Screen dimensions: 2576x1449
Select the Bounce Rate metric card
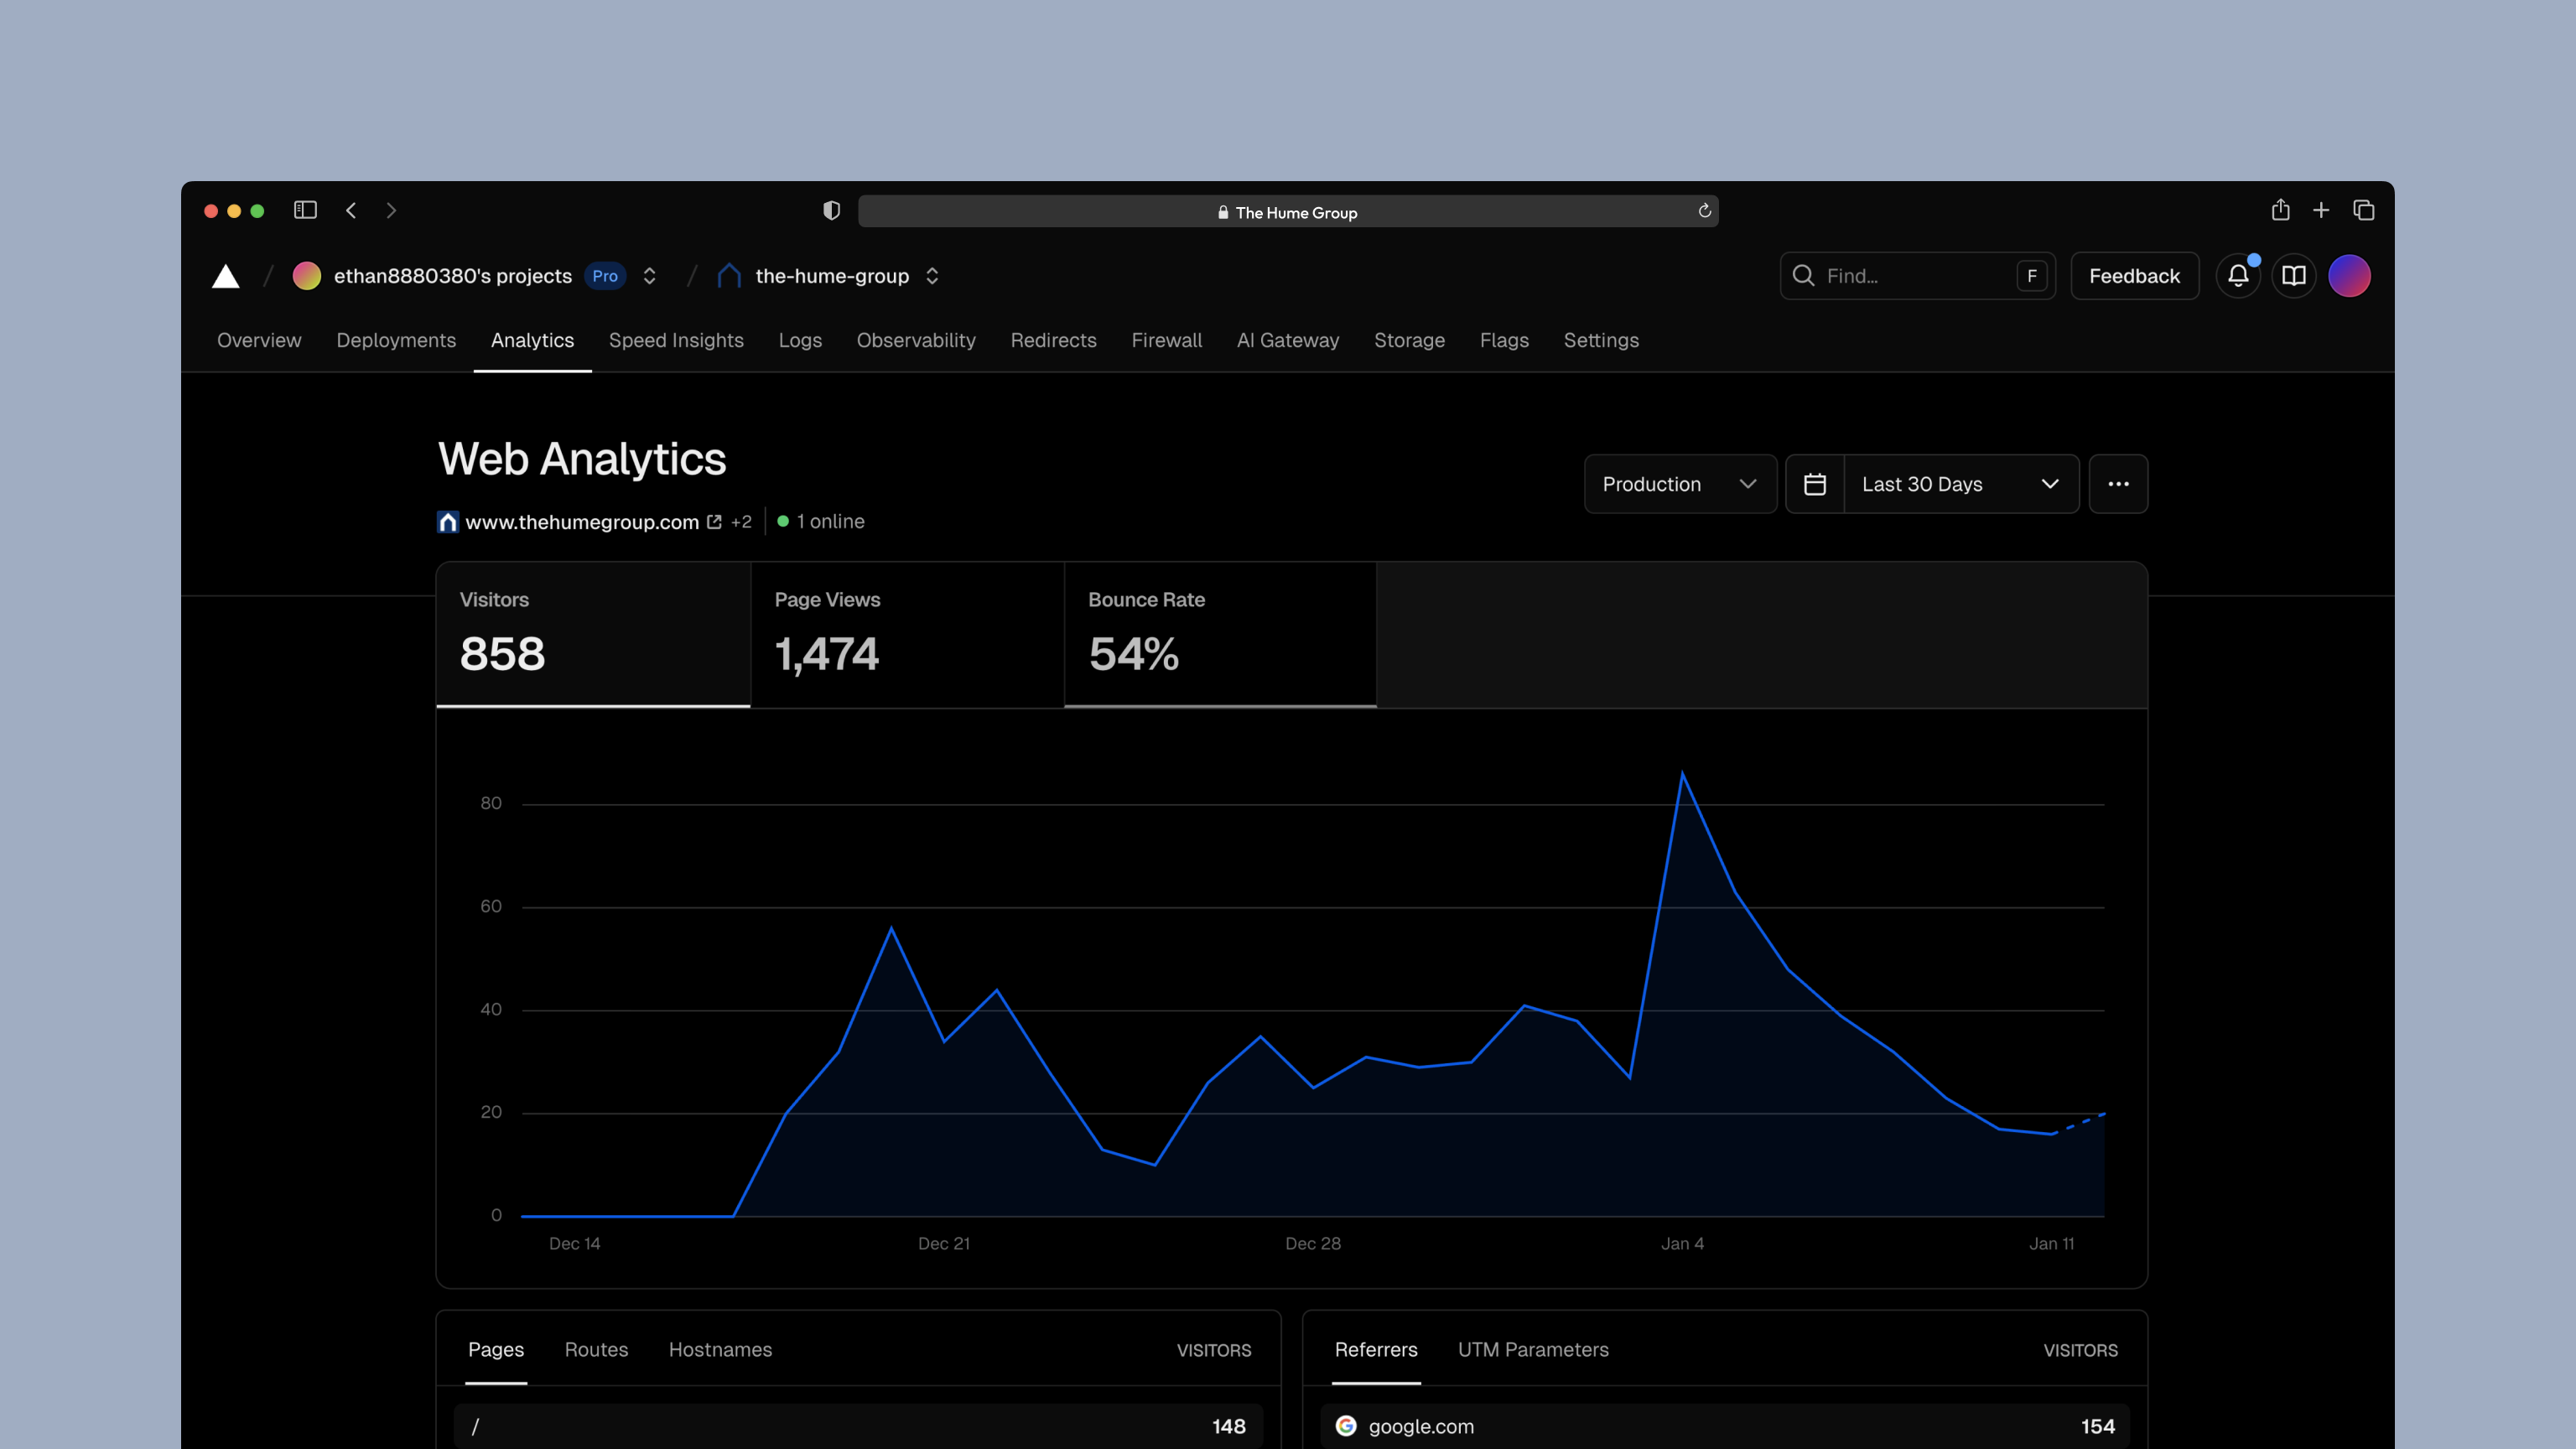point(1219,634)
